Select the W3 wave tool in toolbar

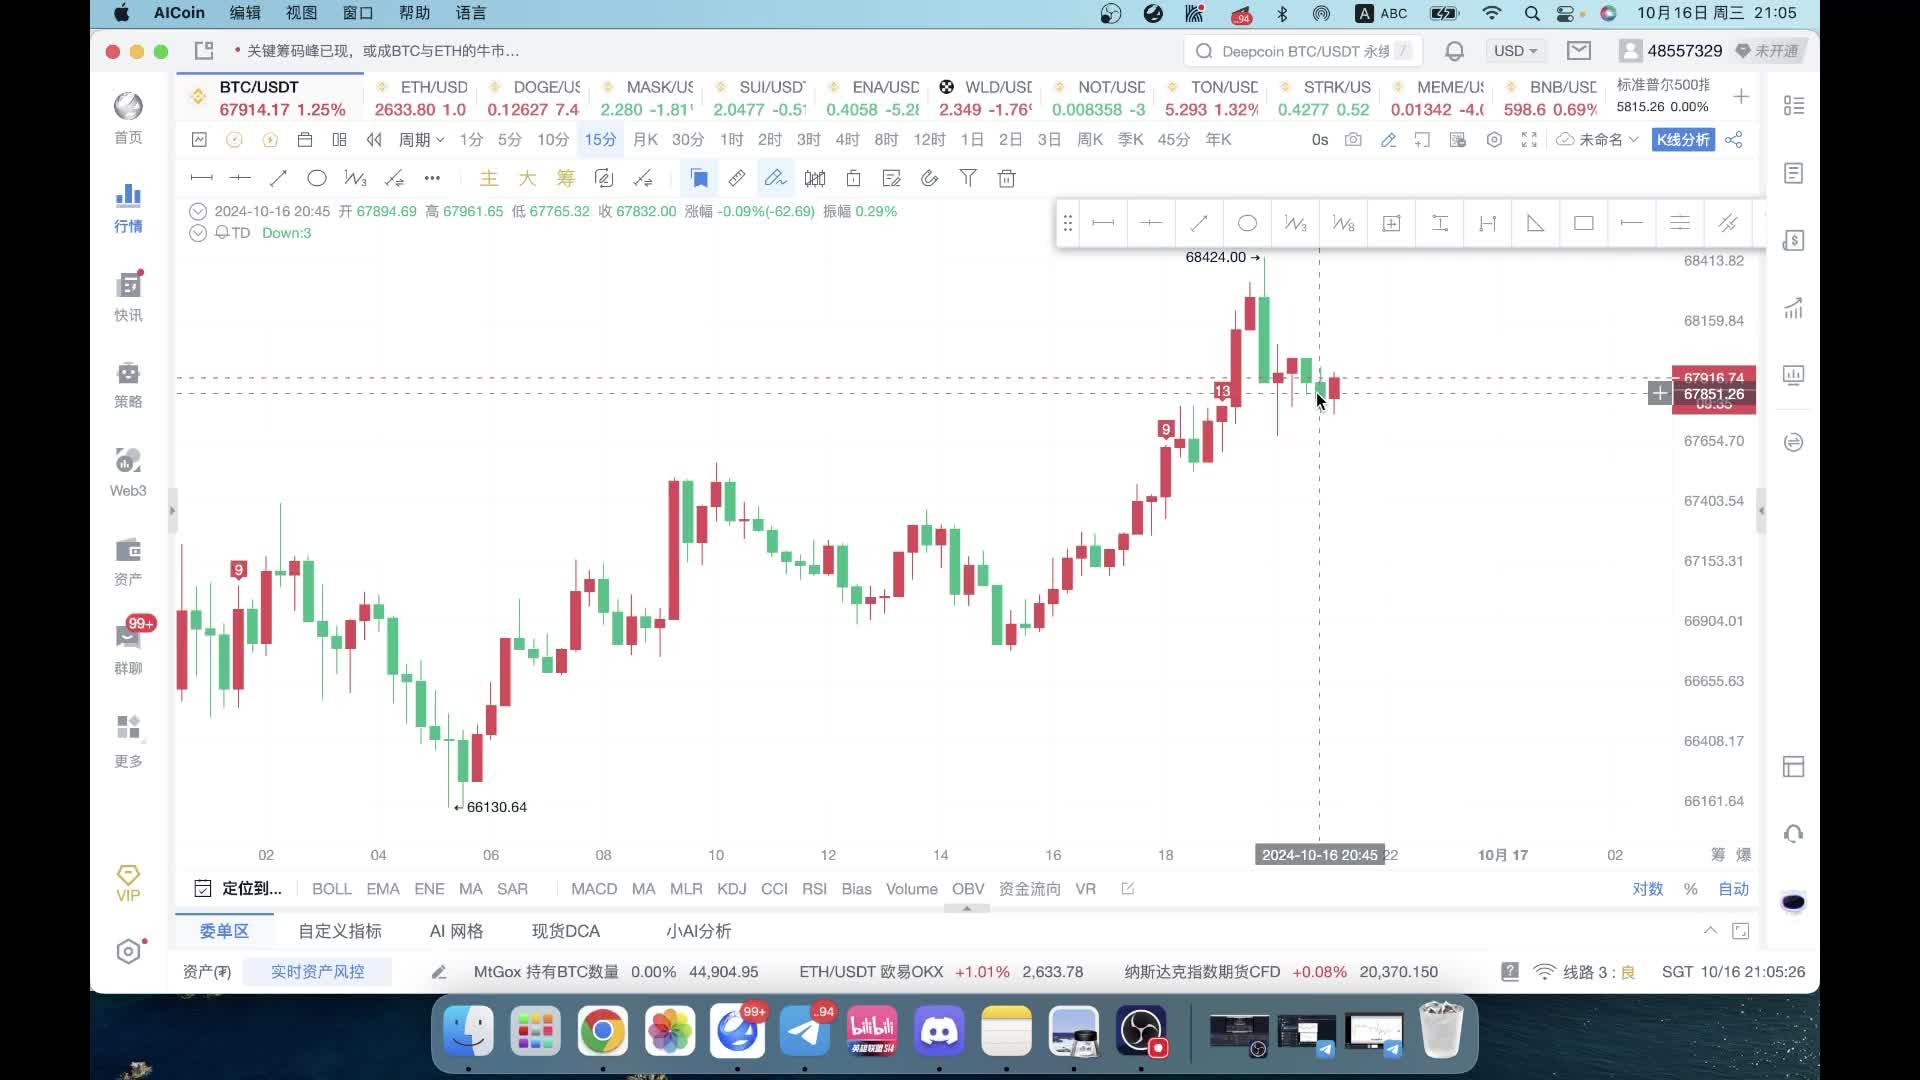point(355,178)
